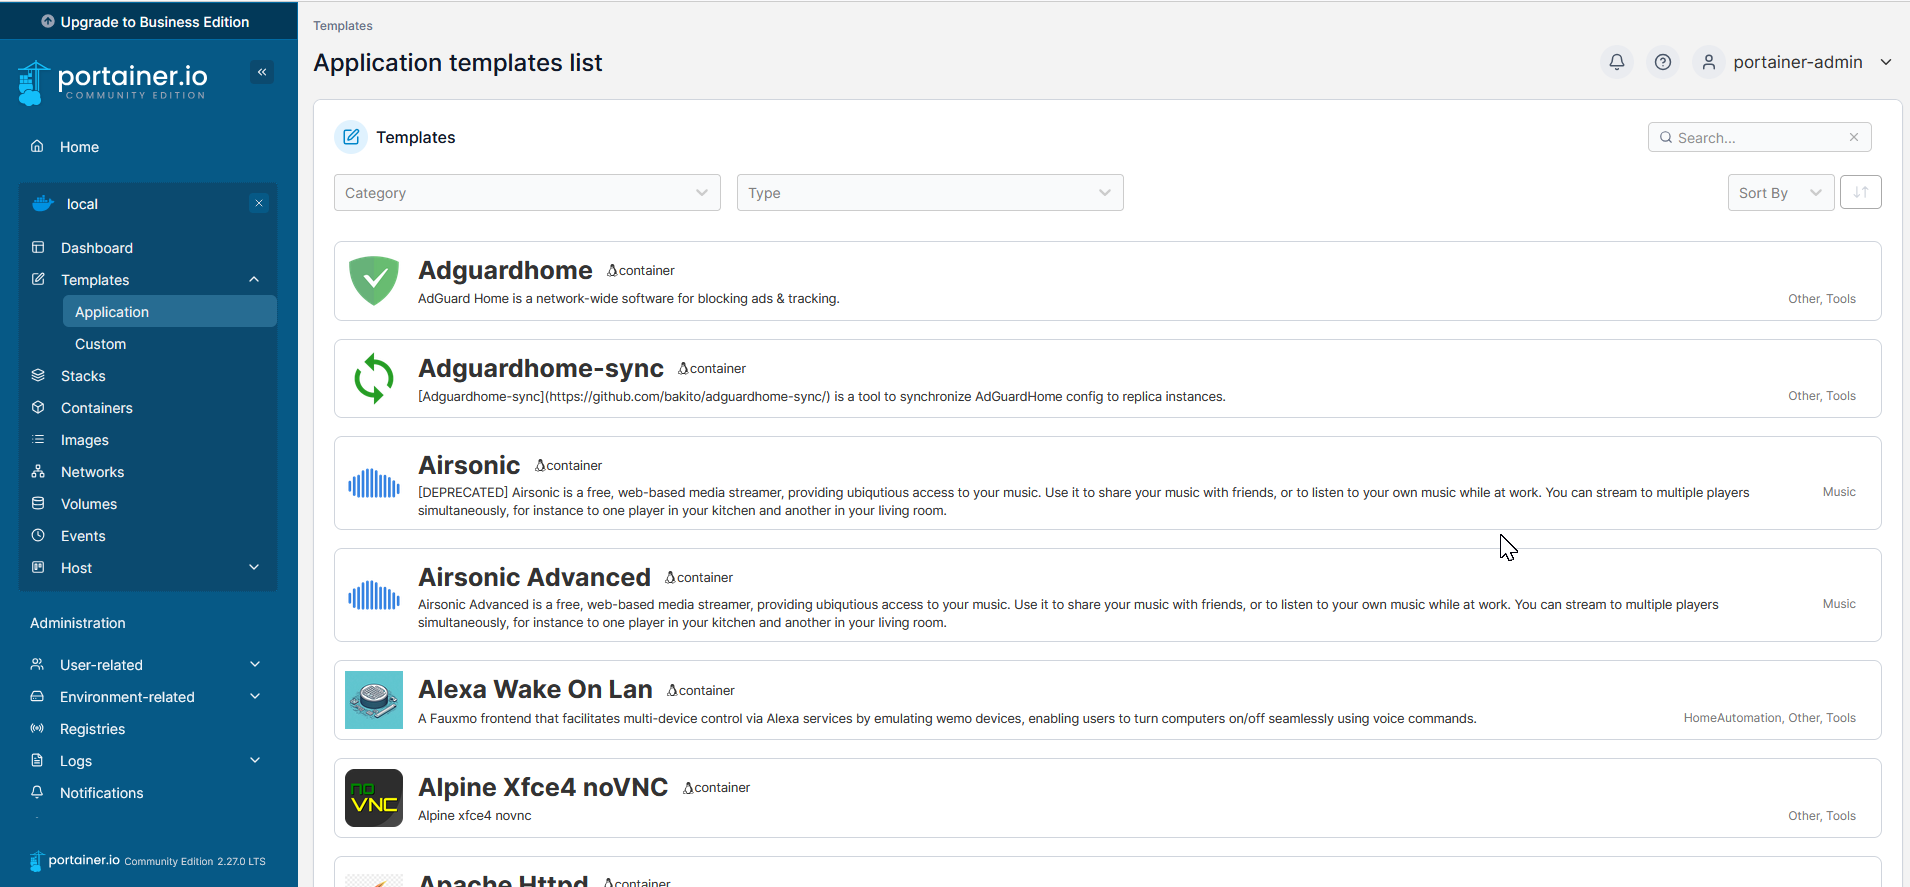Open the Sort By dropdown

point(1781,193)
